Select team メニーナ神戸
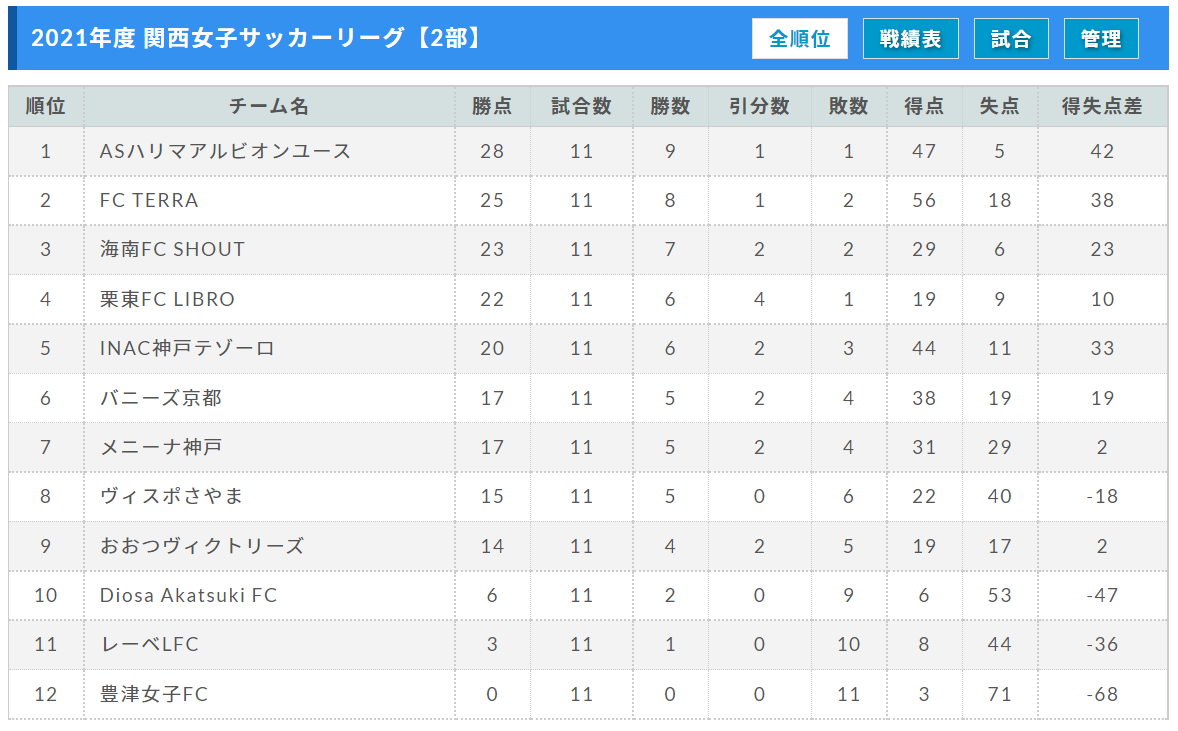Image resolution: width=1178 pixels, height=731 pixels. [161, 447]
